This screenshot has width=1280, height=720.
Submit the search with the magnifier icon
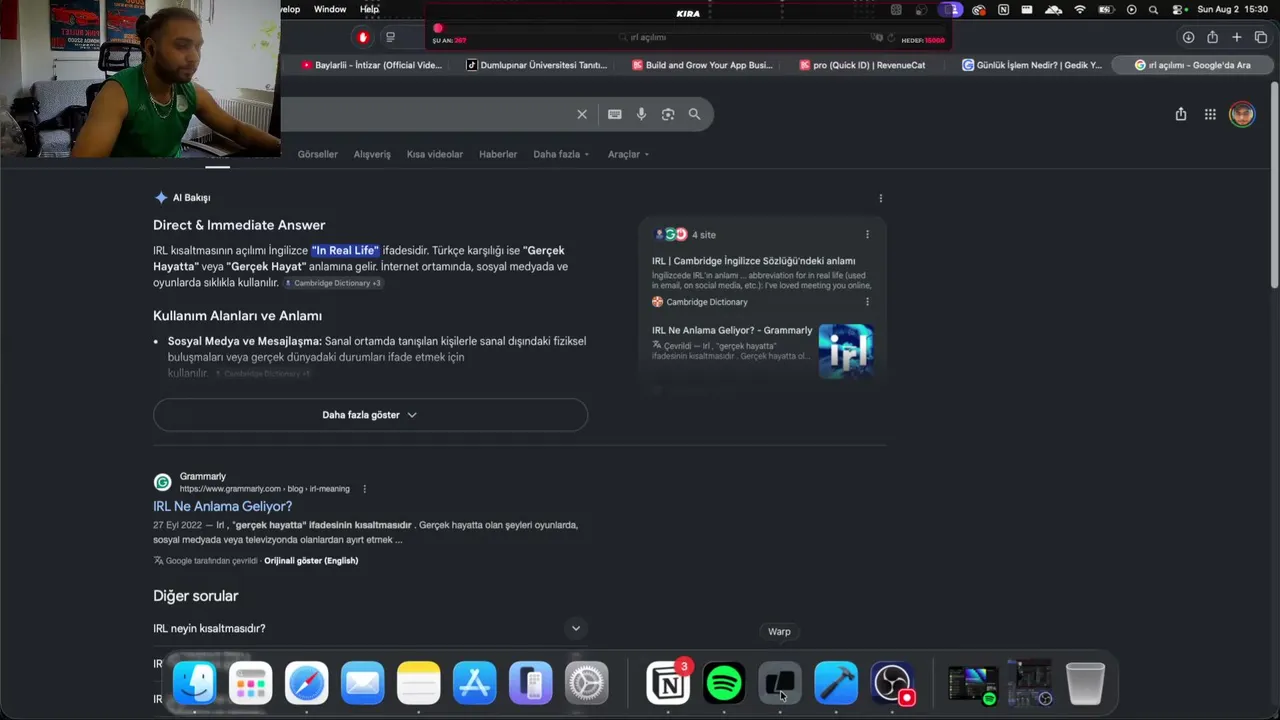(x=694, y=114)
